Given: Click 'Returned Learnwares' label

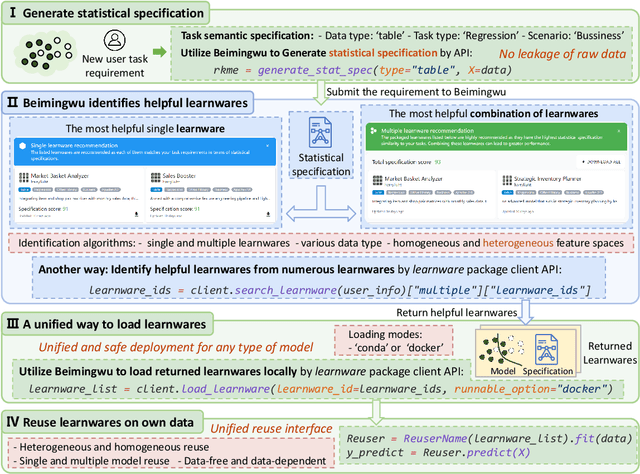Looking at the screenshot, I should pos(610,353).
